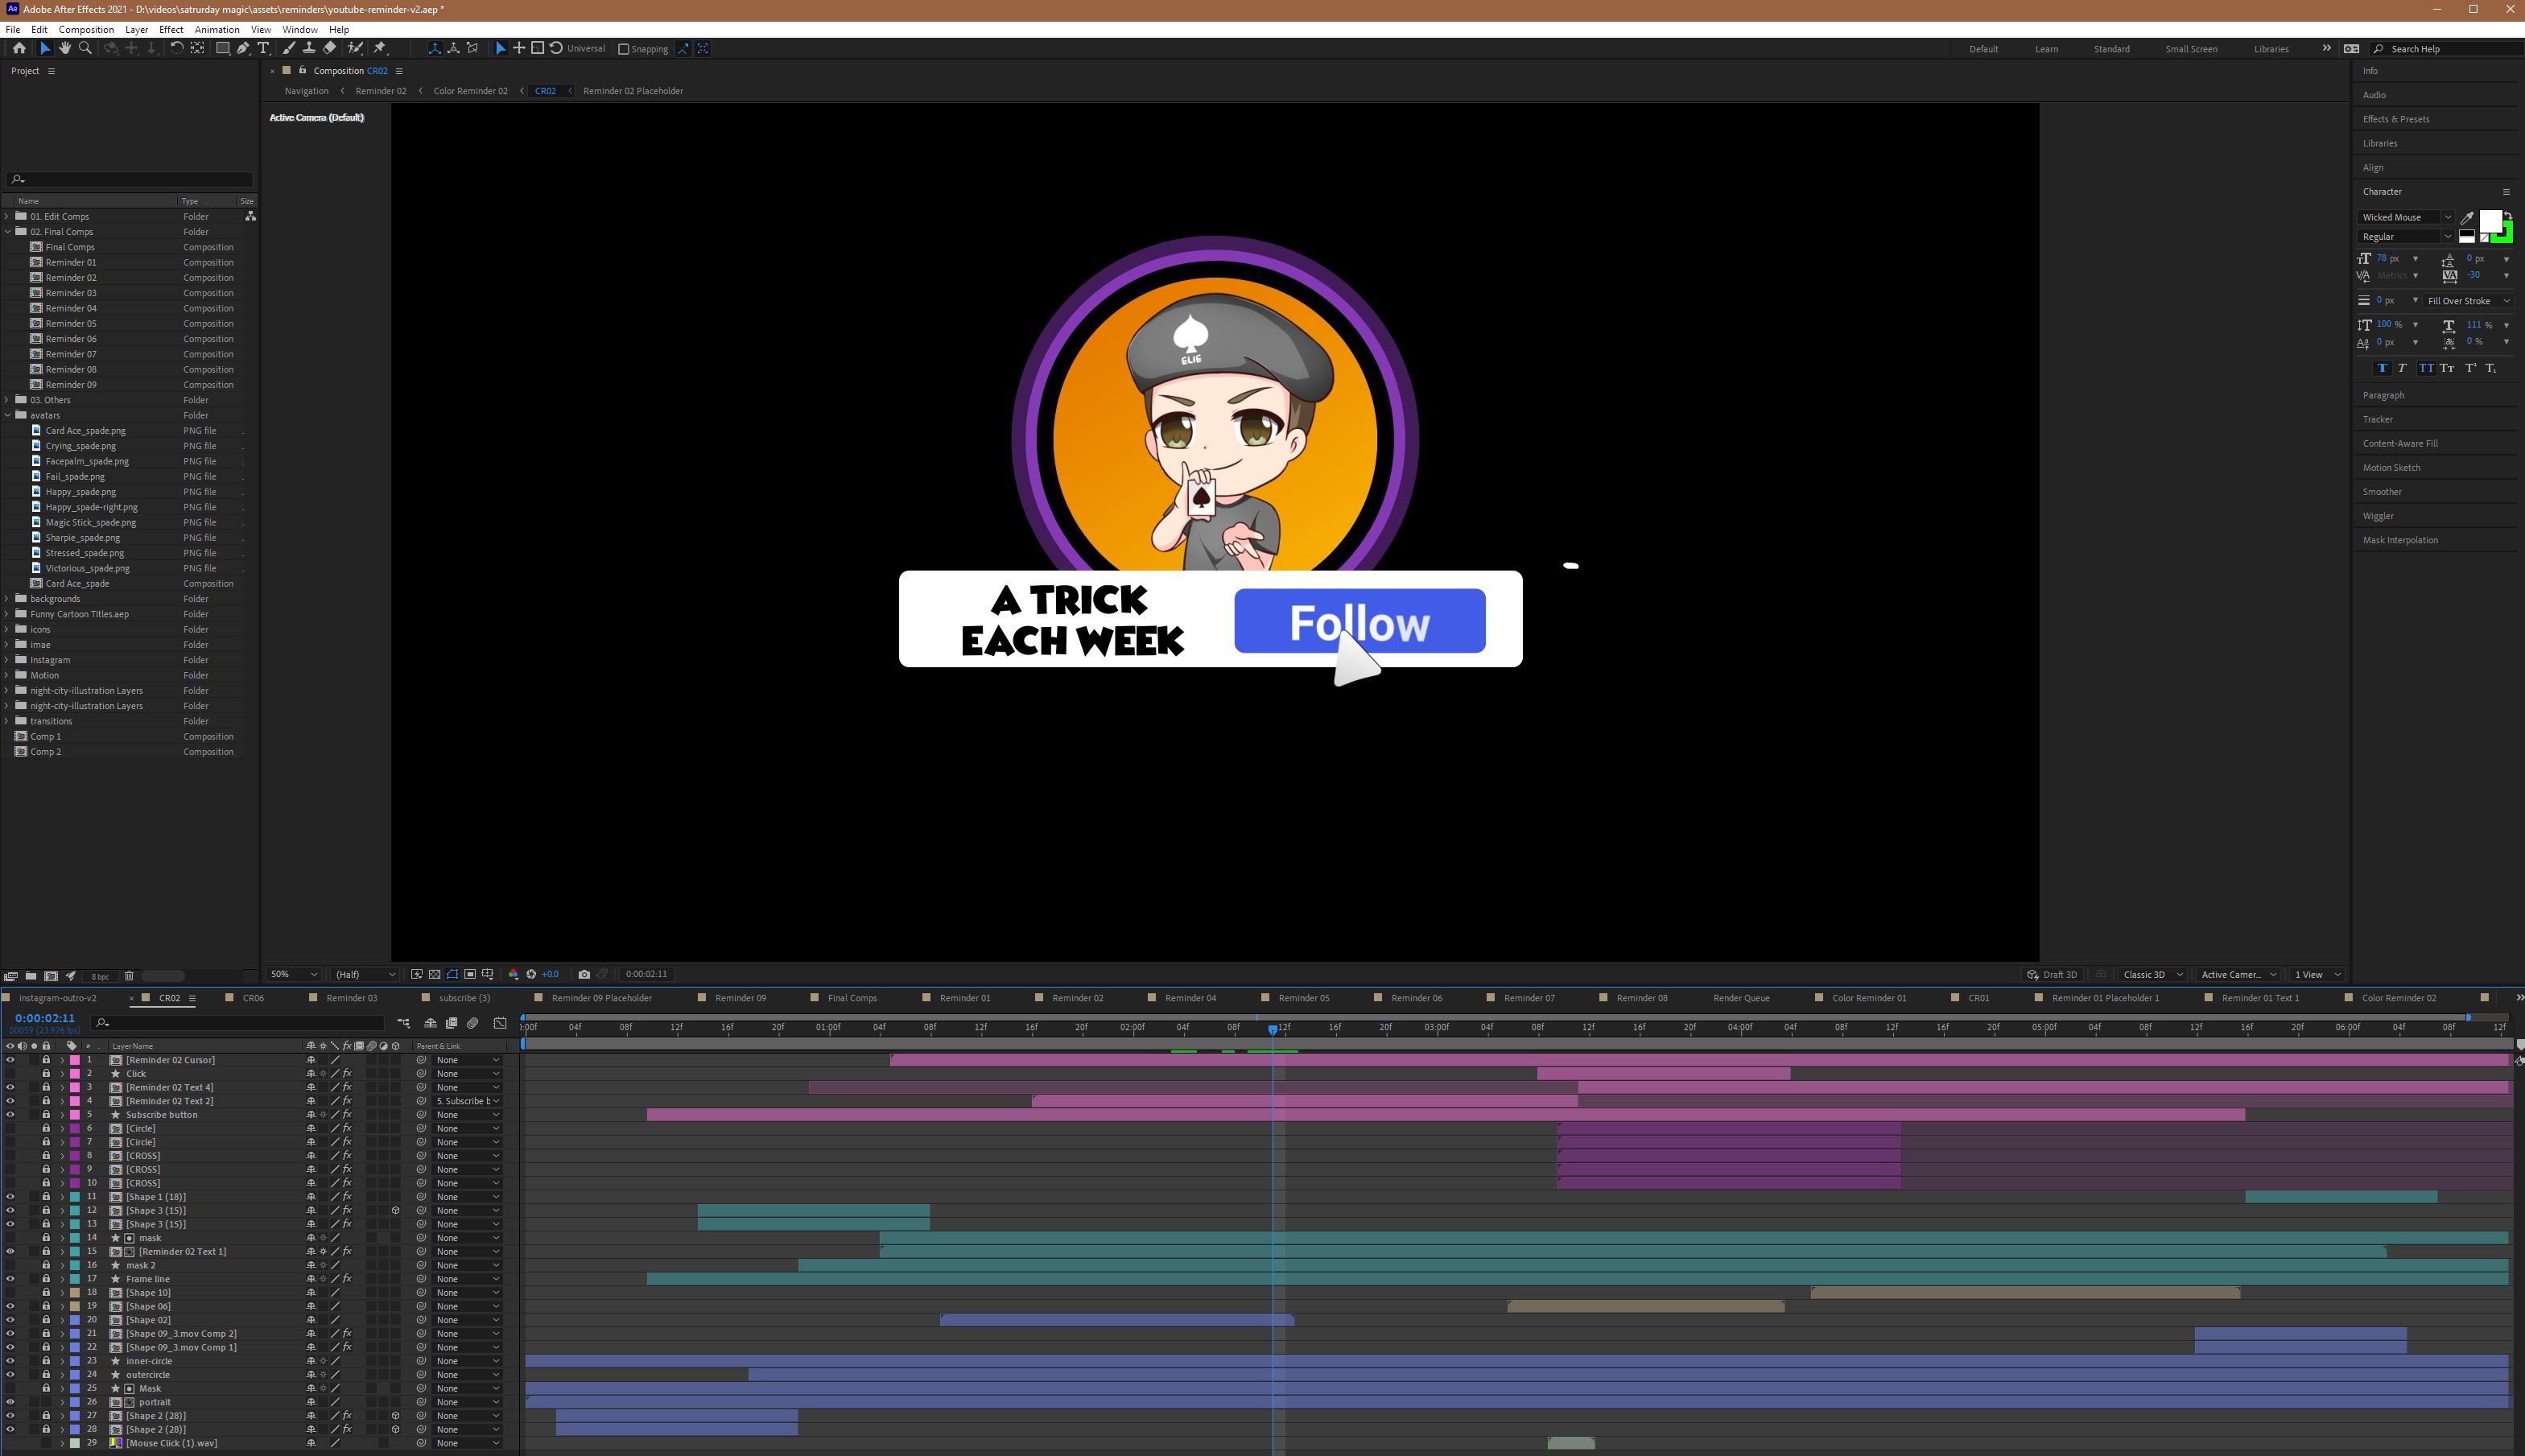Open the resolution dropdown set to Half
The width and height of the screenshot is (2525, 1456).
pos(363,973)
